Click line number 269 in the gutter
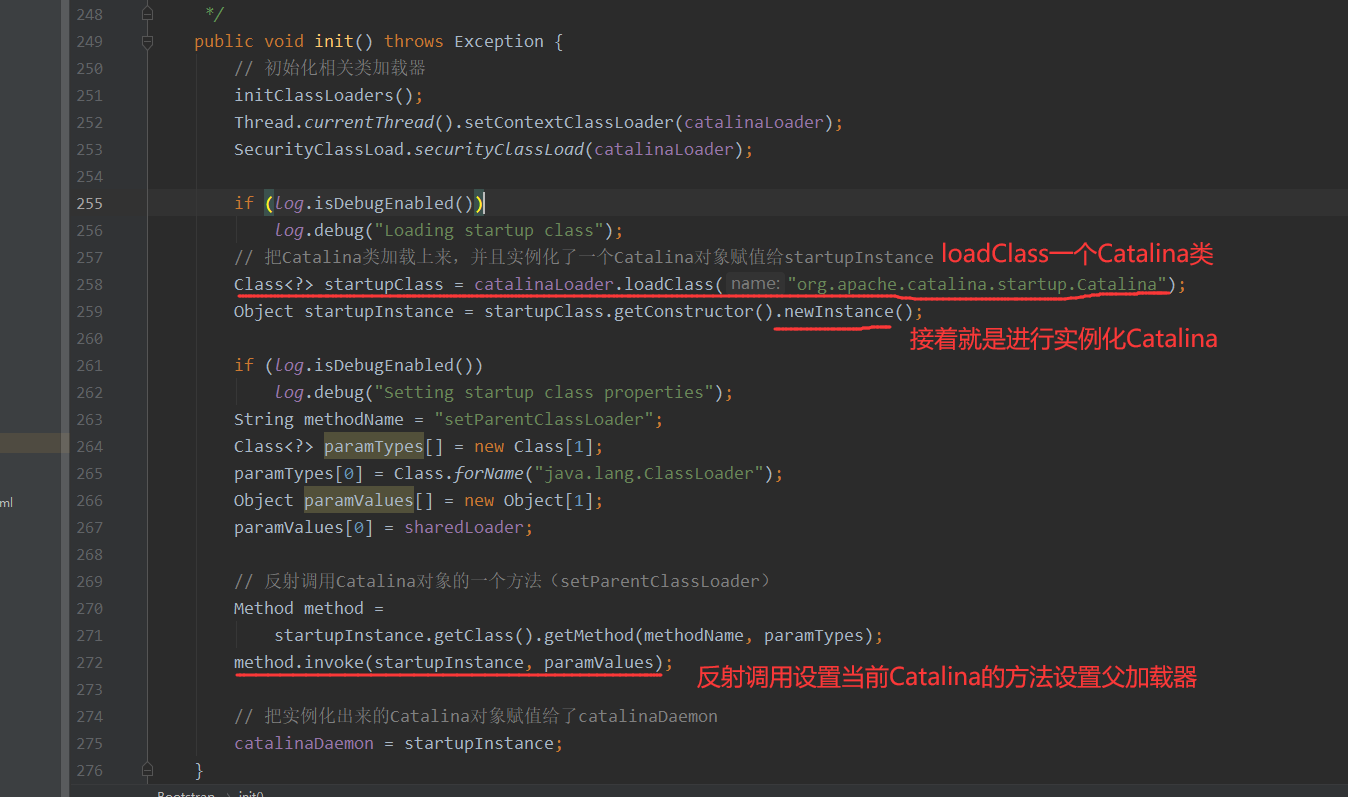The height and width of the screenshot is (797, 1348). [x=89, y=581]
